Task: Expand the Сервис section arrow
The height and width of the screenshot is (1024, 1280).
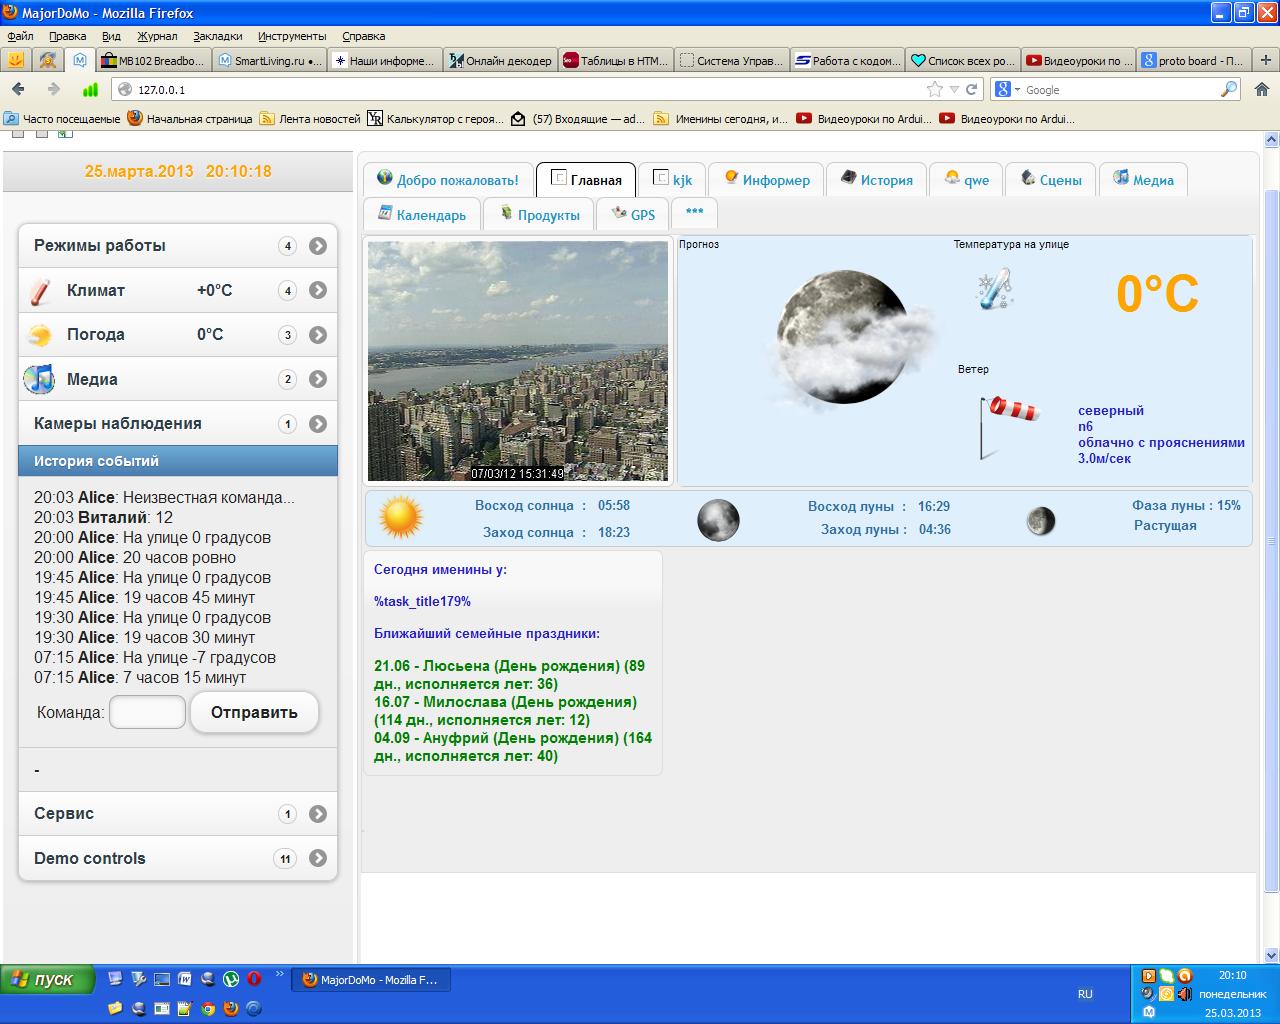Action: pos(318,814)
